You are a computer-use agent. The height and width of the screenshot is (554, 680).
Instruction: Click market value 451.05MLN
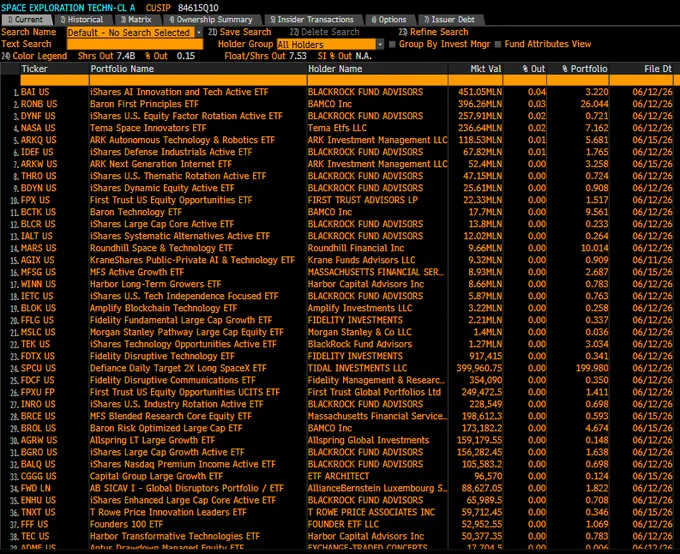click(x=480, y=92)
